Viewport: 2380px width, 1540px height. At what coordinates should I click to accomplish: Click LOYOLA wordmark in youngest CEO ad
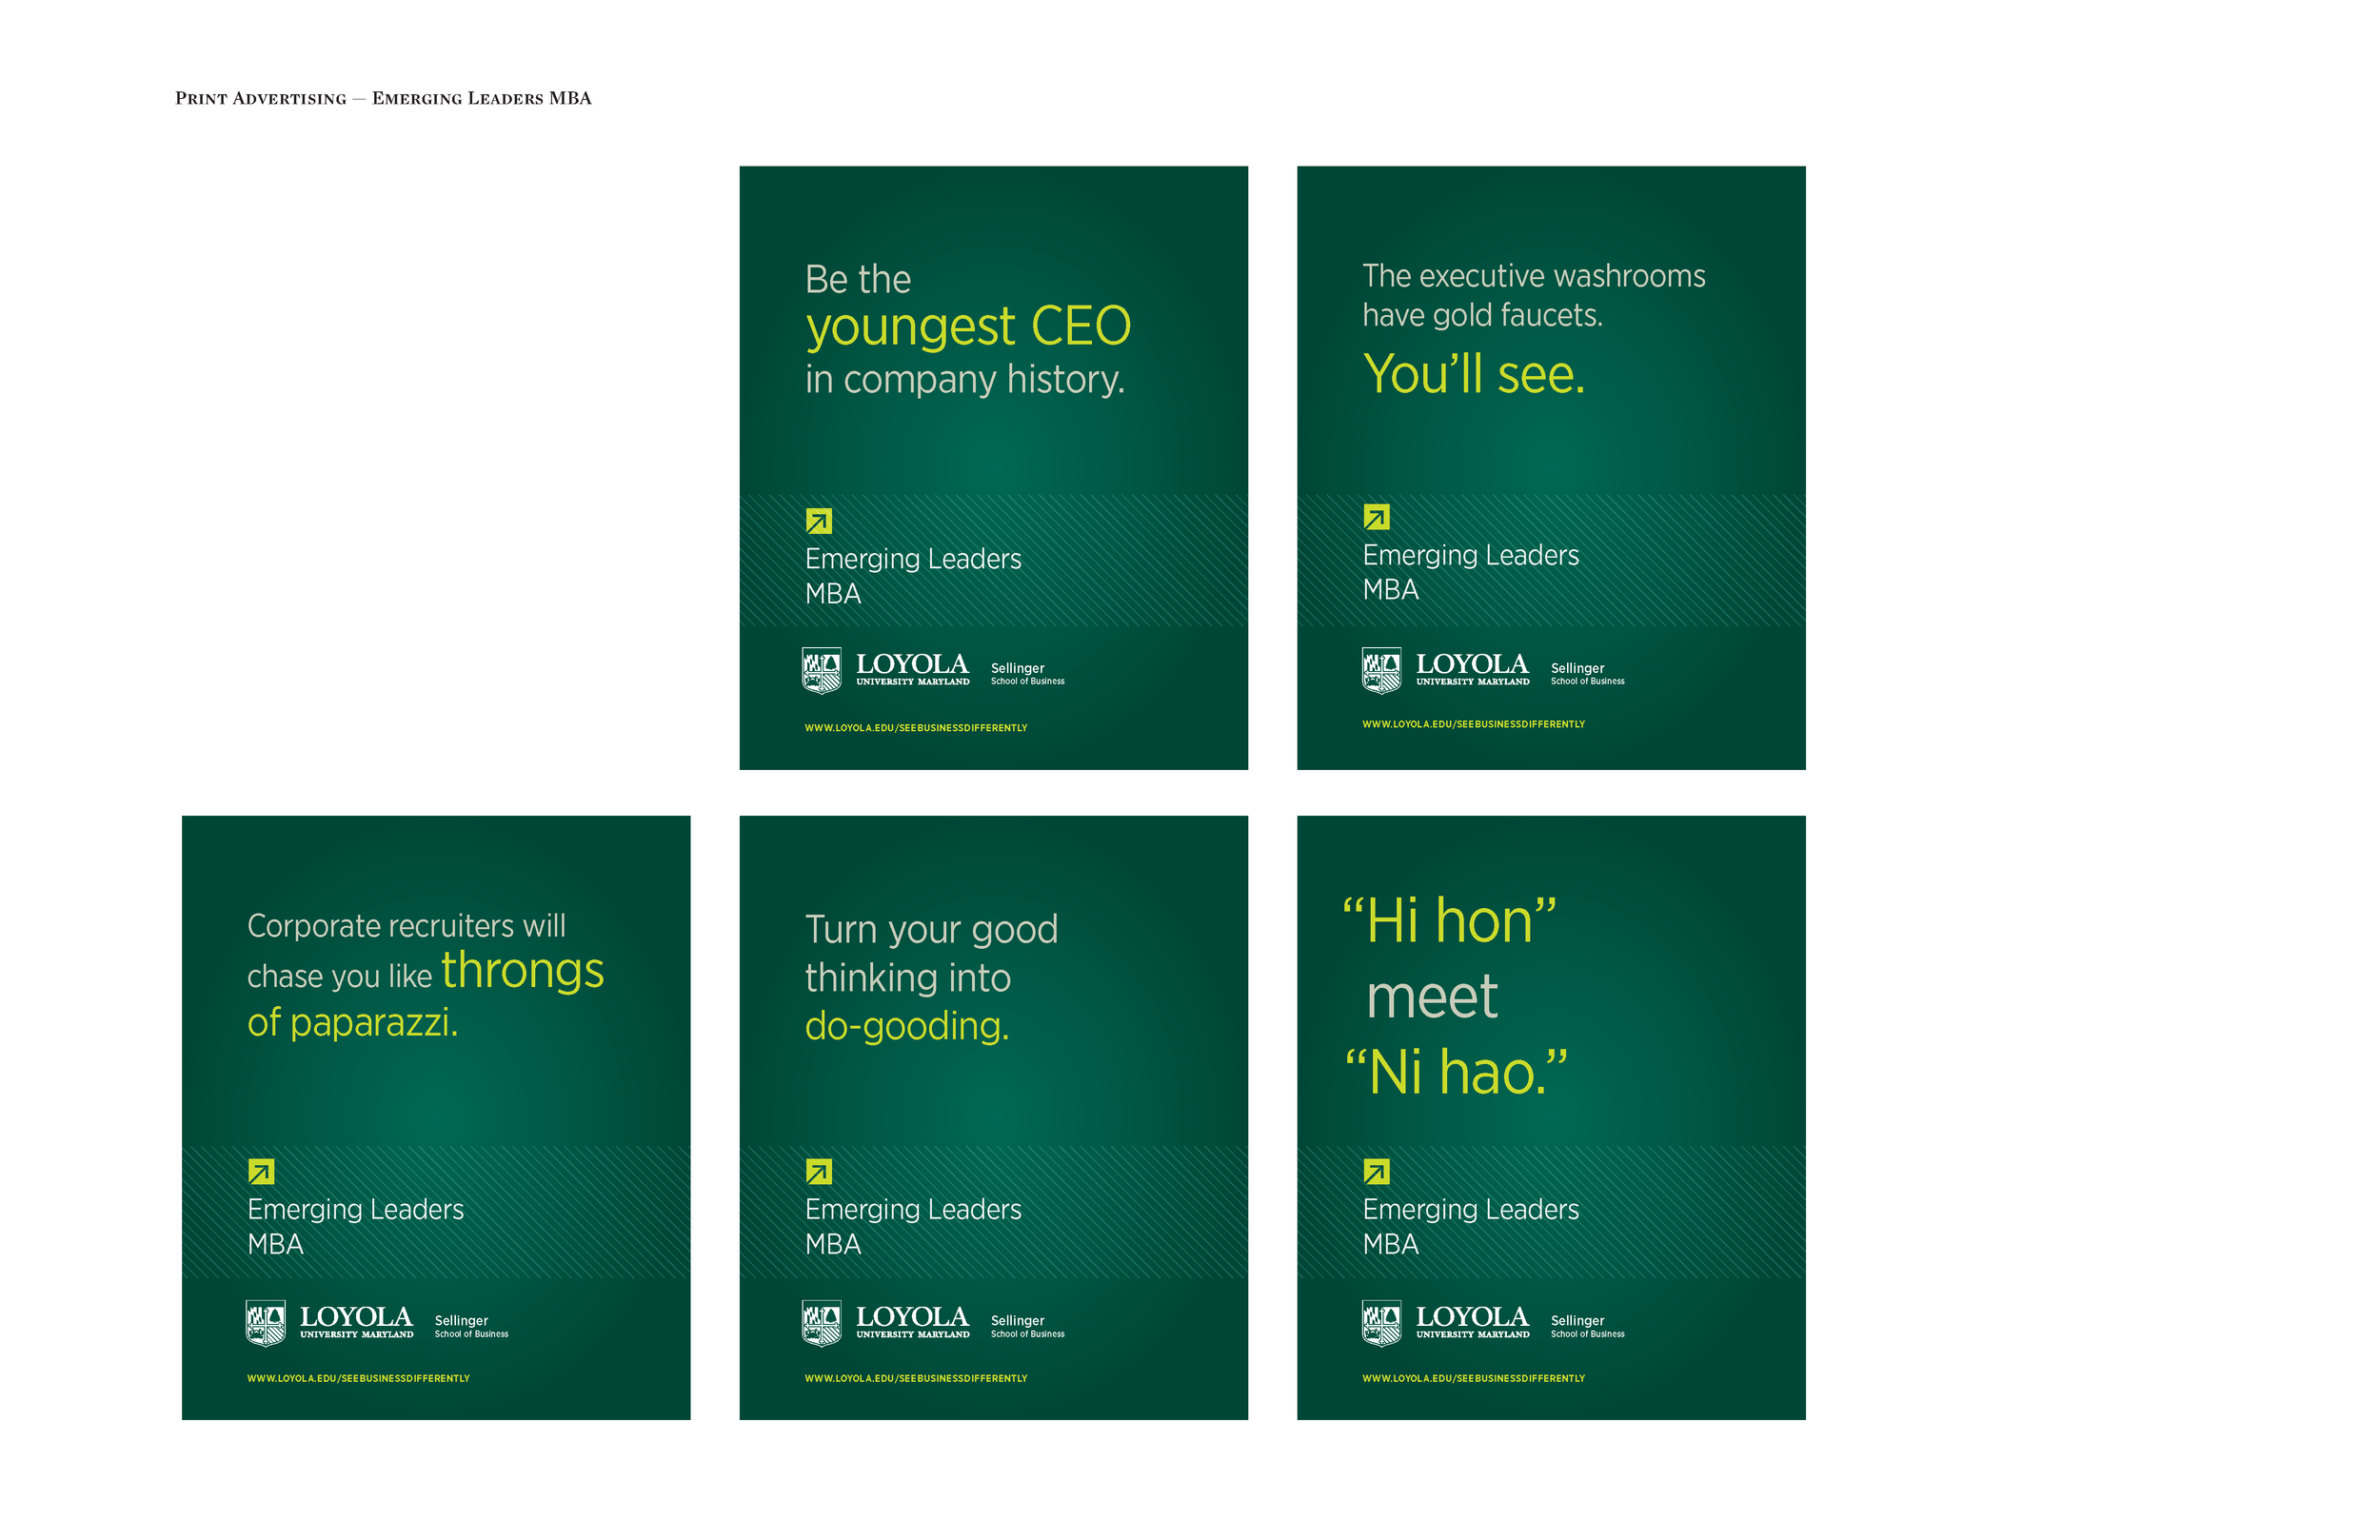912,665
